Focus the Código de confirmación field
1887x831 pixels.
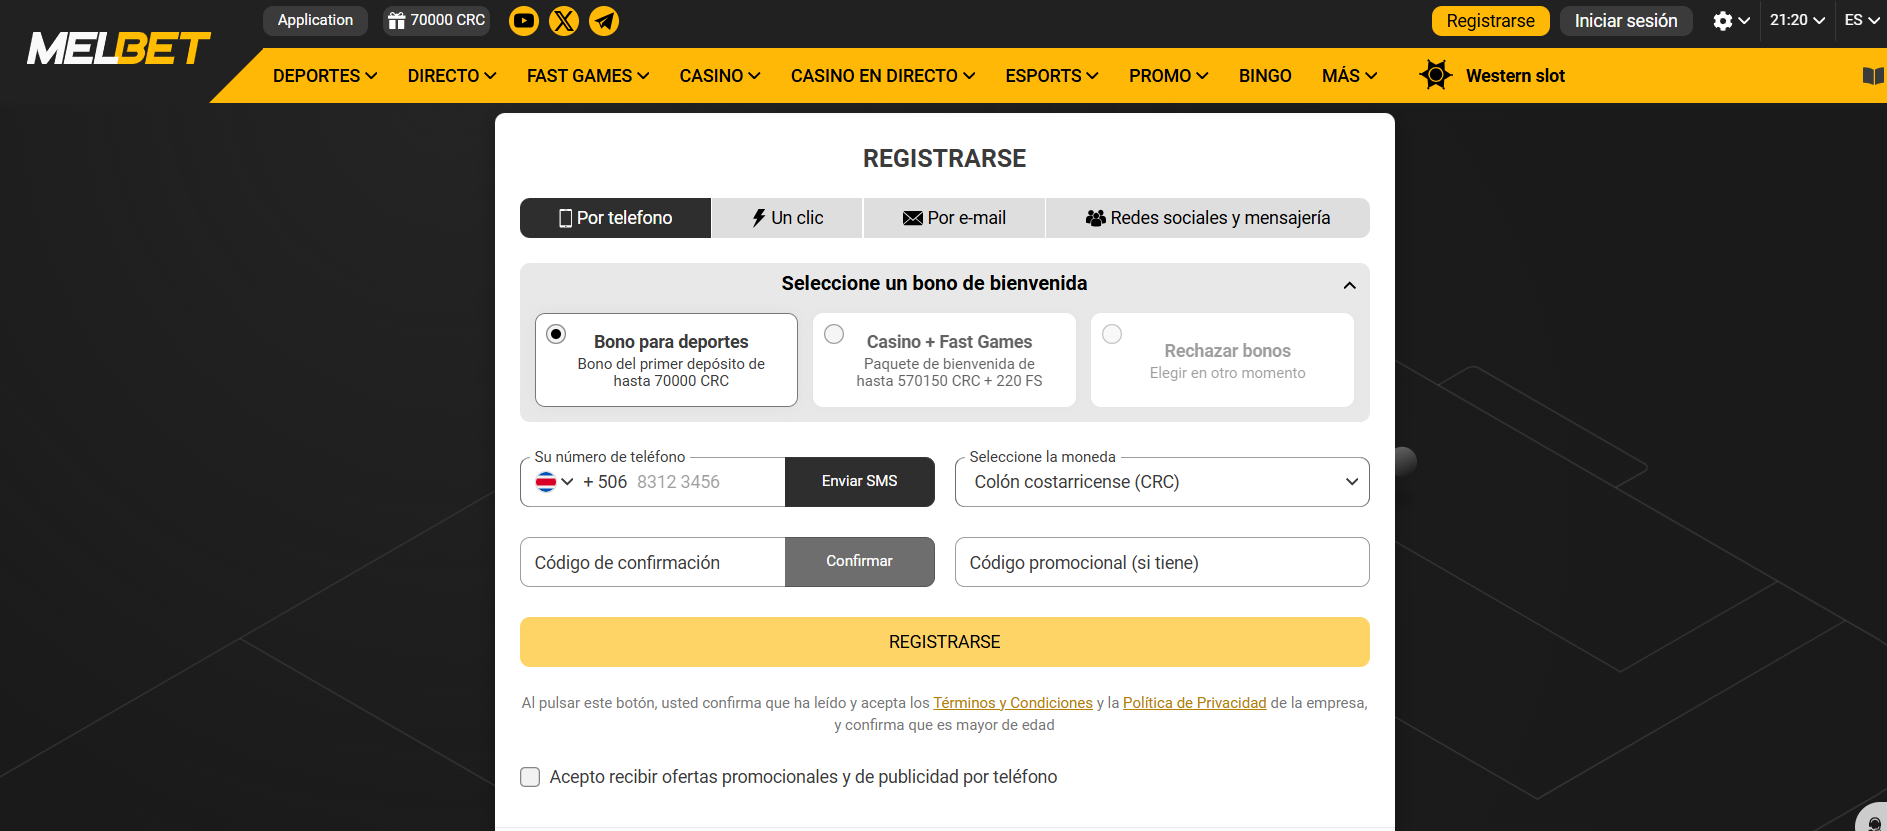click(653, 562)
